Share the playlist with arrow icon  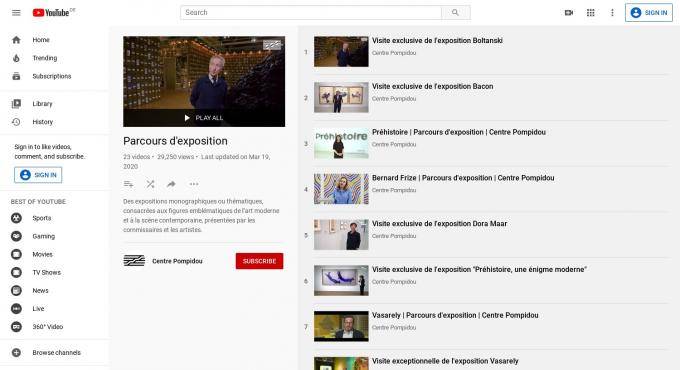[171, 184]
